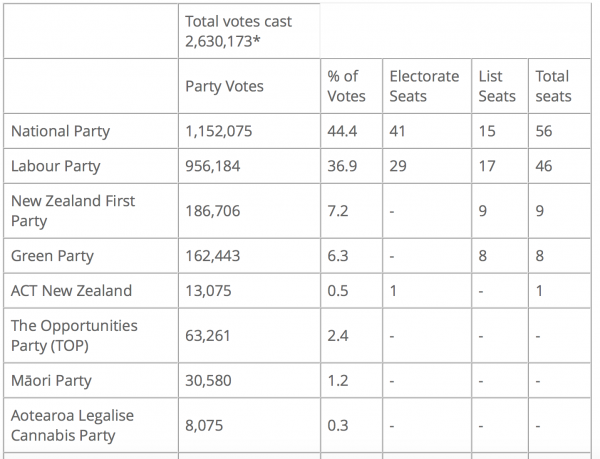
Task: Click the Māori Party row label
Action: (x=51, y=380)
